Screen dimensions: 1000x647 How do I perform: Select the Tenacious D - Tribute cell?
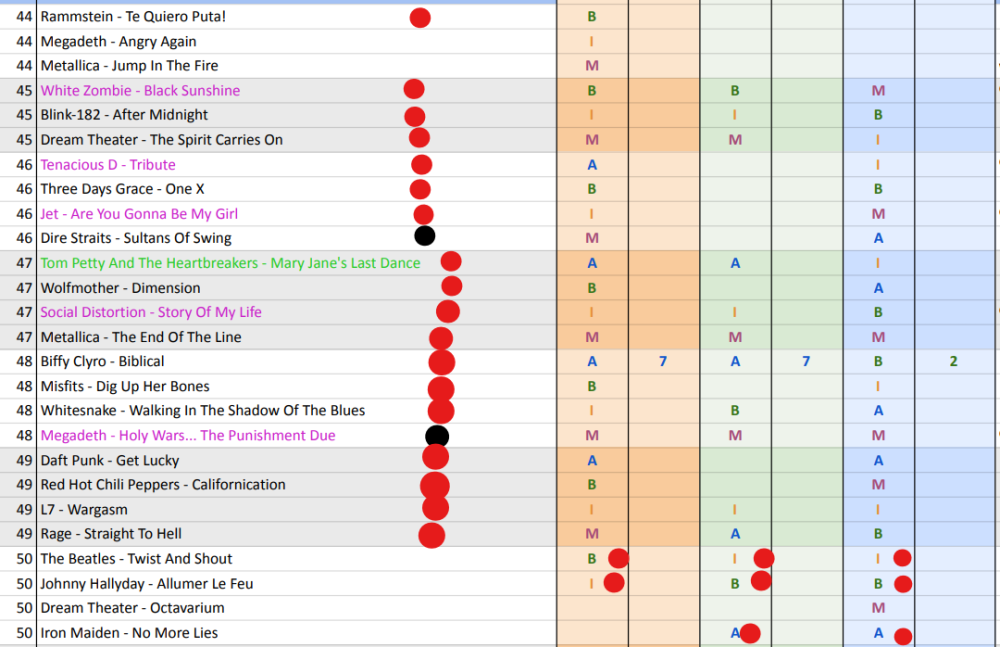(x=108, y=165)
